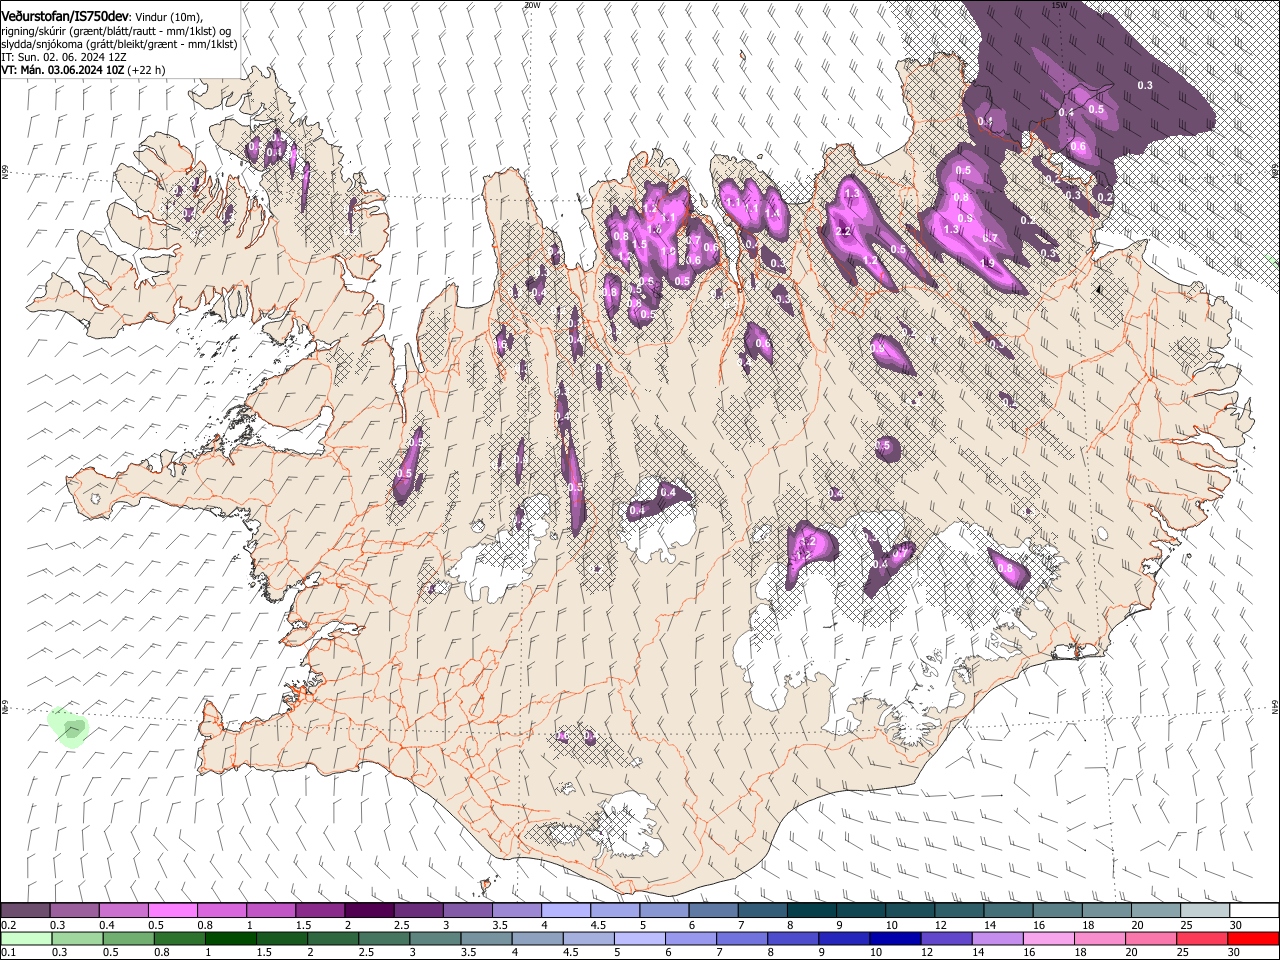1280x960 pixels.
Task: Pick the 14 light purple swatch, bottom legend row
Action: tap(997, 938)
